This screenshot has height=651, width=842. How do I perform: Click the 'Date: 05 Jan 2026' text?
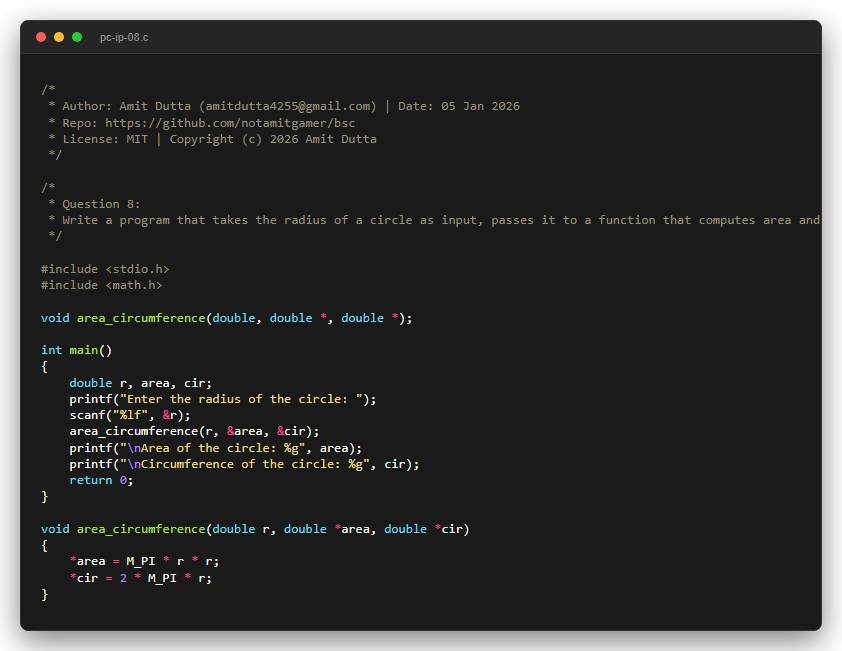click(x=459, y=106)
